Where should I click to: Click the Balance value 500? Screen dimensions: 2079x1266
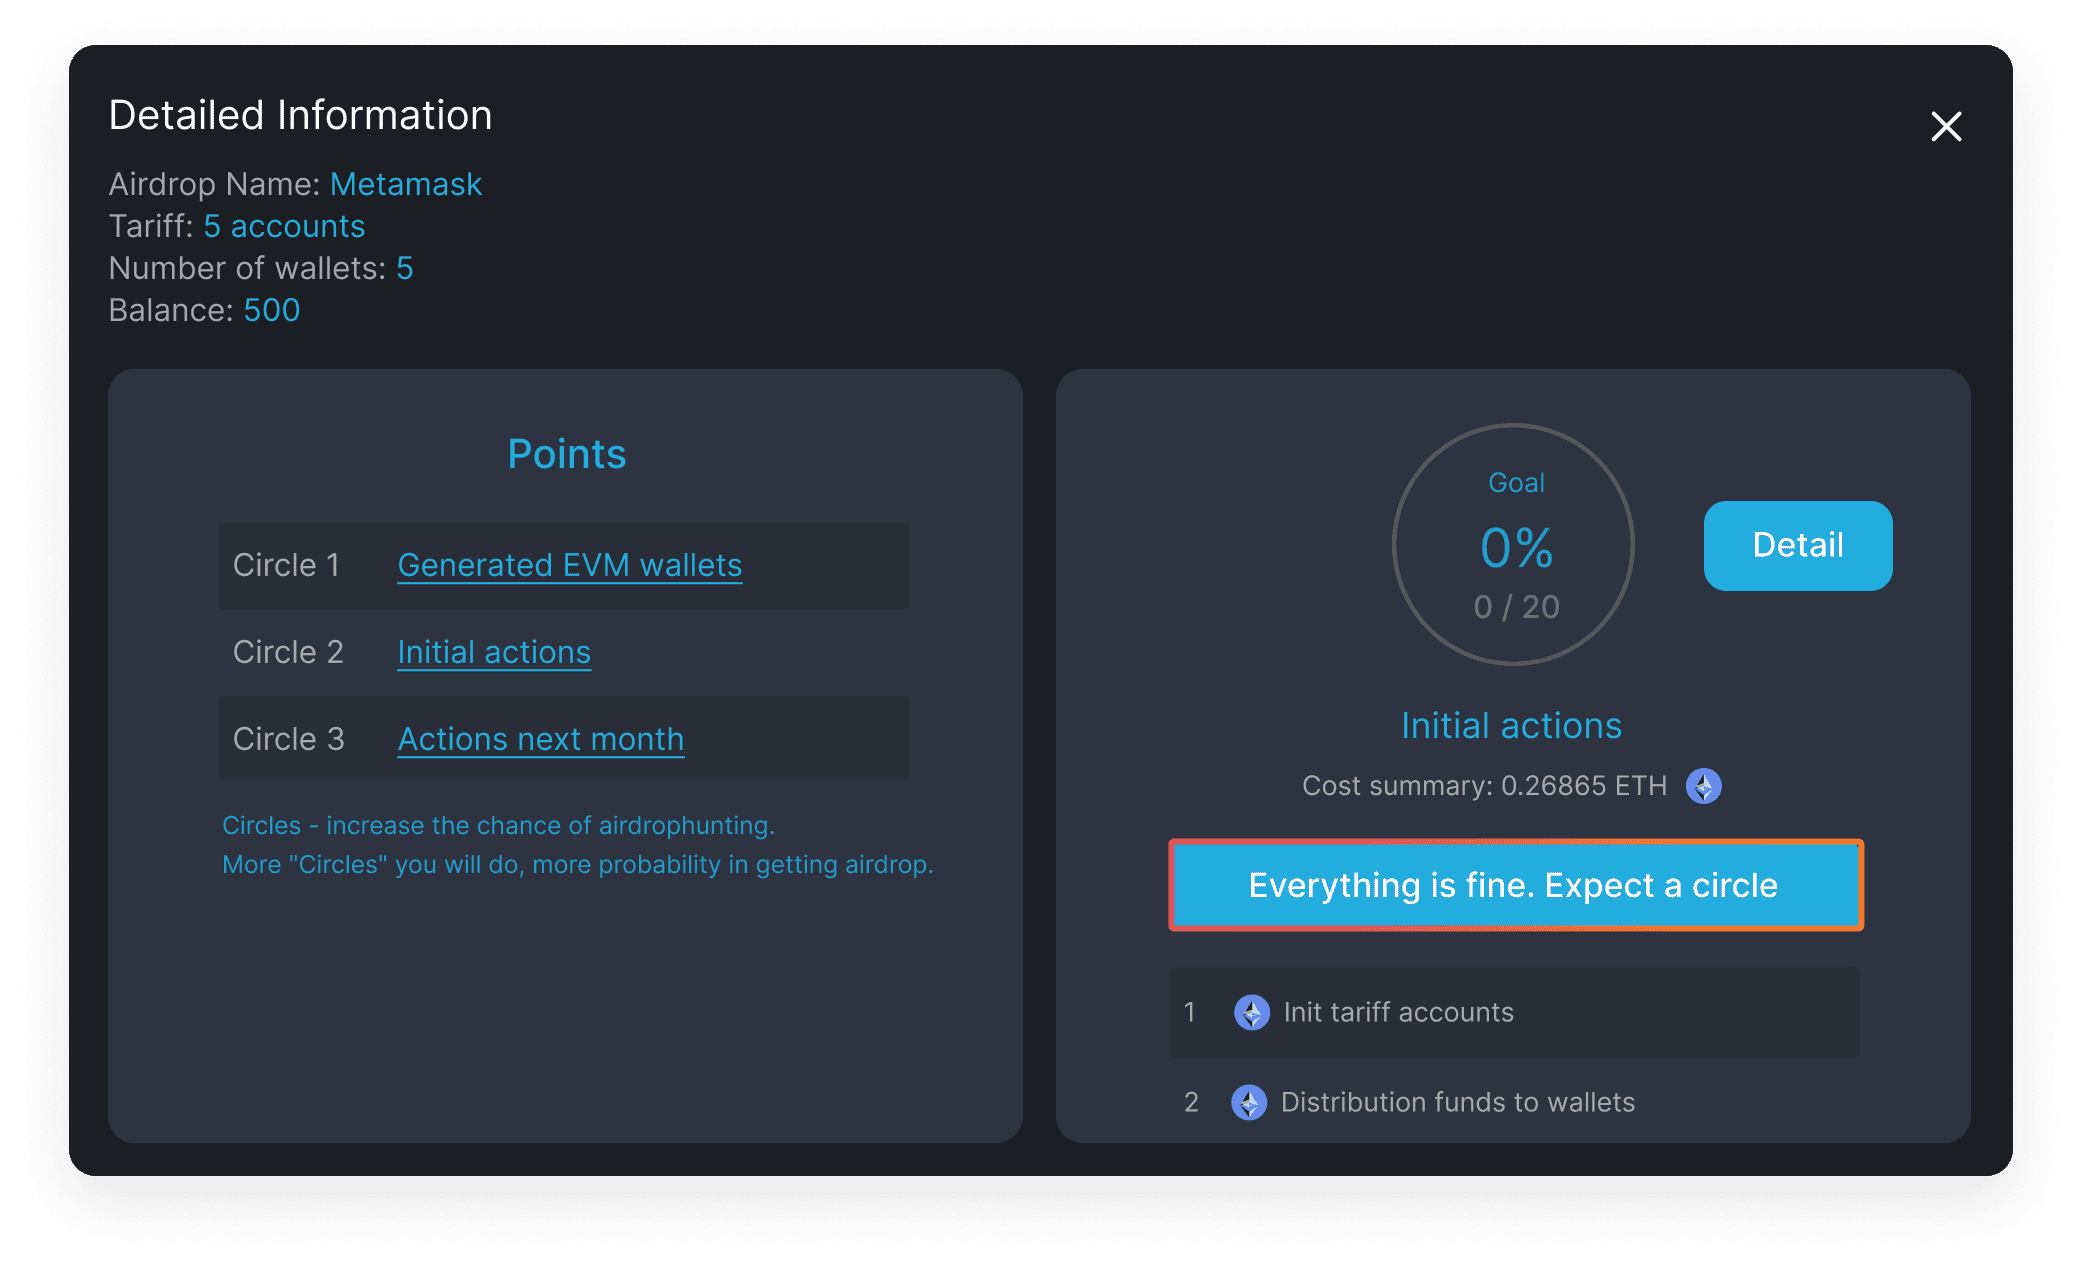coord(271,310)
